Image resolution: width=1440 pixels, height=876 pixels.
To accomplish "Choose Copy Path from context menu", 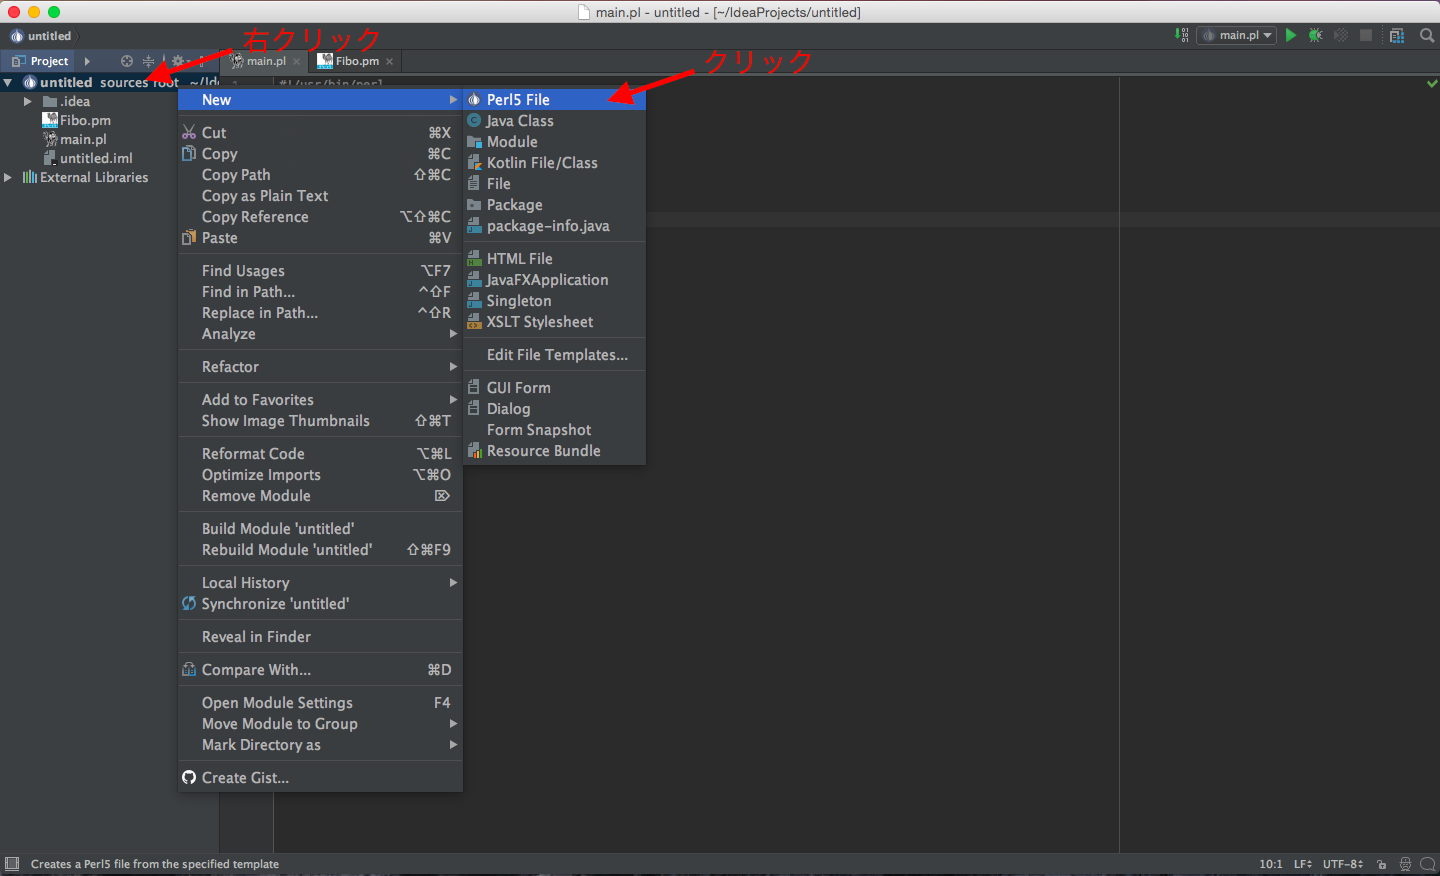I will [320, 175].
